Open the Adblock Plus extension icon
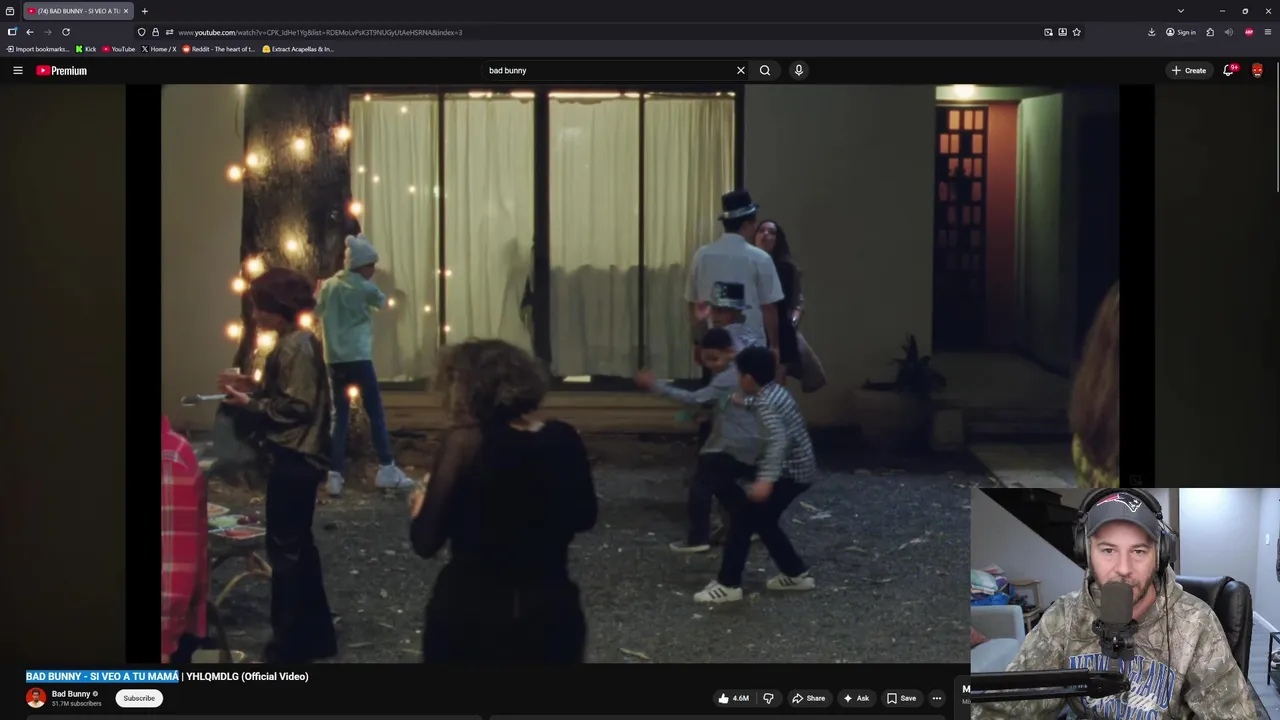Image resolution: width=1280 pixels, height=720 pixels. point(1248,32)
